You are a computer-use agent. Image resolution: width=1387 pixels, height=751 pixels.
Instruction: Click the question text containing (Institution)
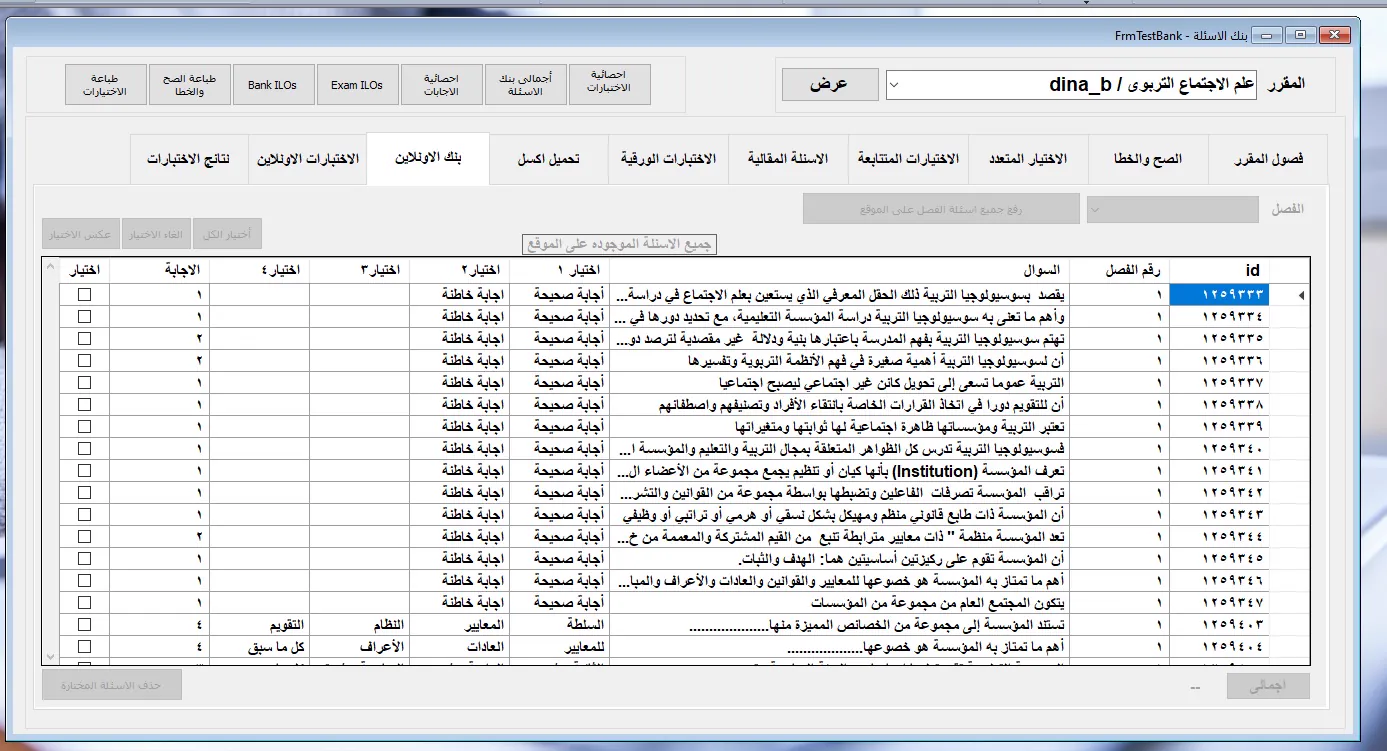(x=839, y=471)
